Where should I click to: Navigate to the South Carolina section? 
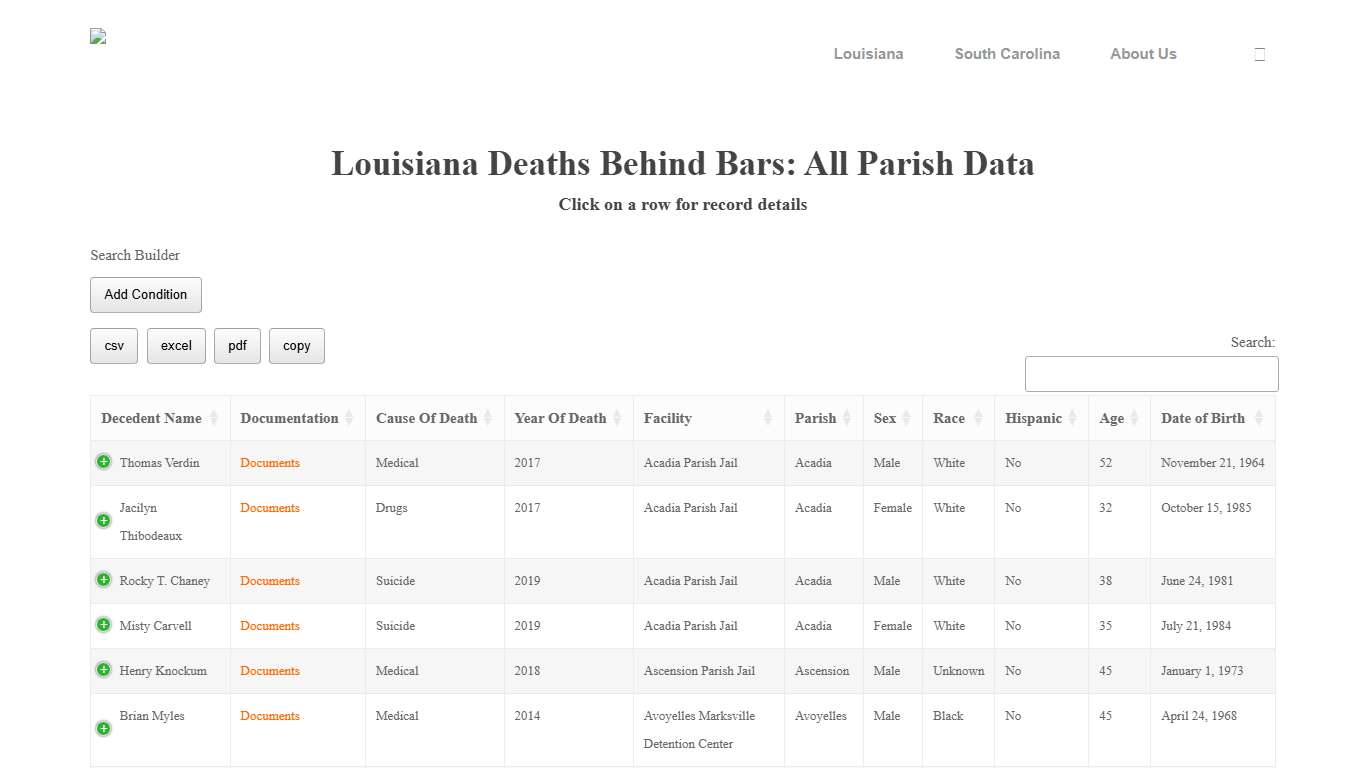pyautogui.click(x=1007, y=54)
